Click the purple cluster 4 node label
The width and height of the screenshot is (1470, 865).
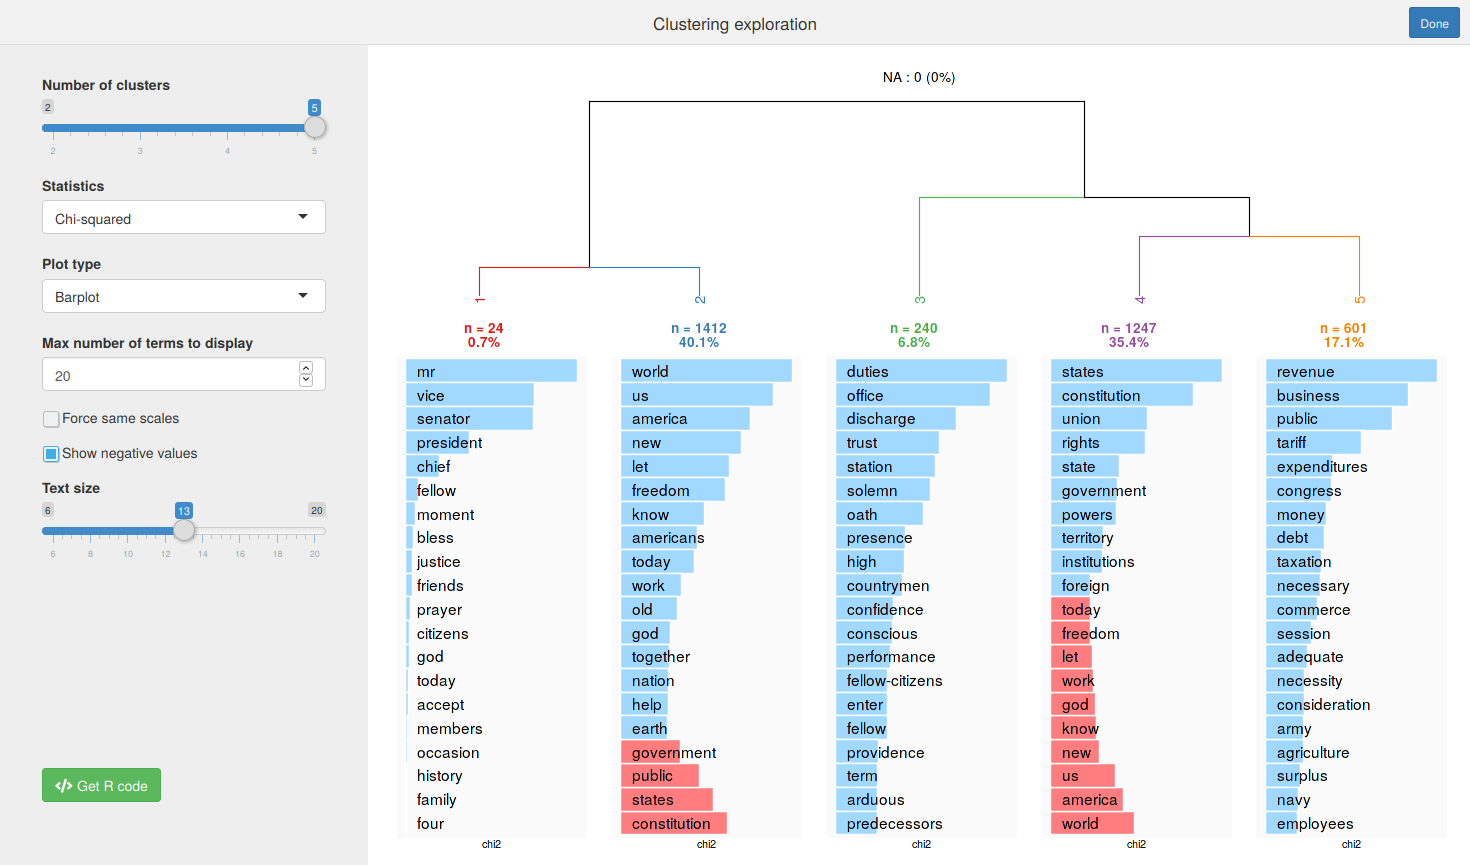pos(1140,299)
